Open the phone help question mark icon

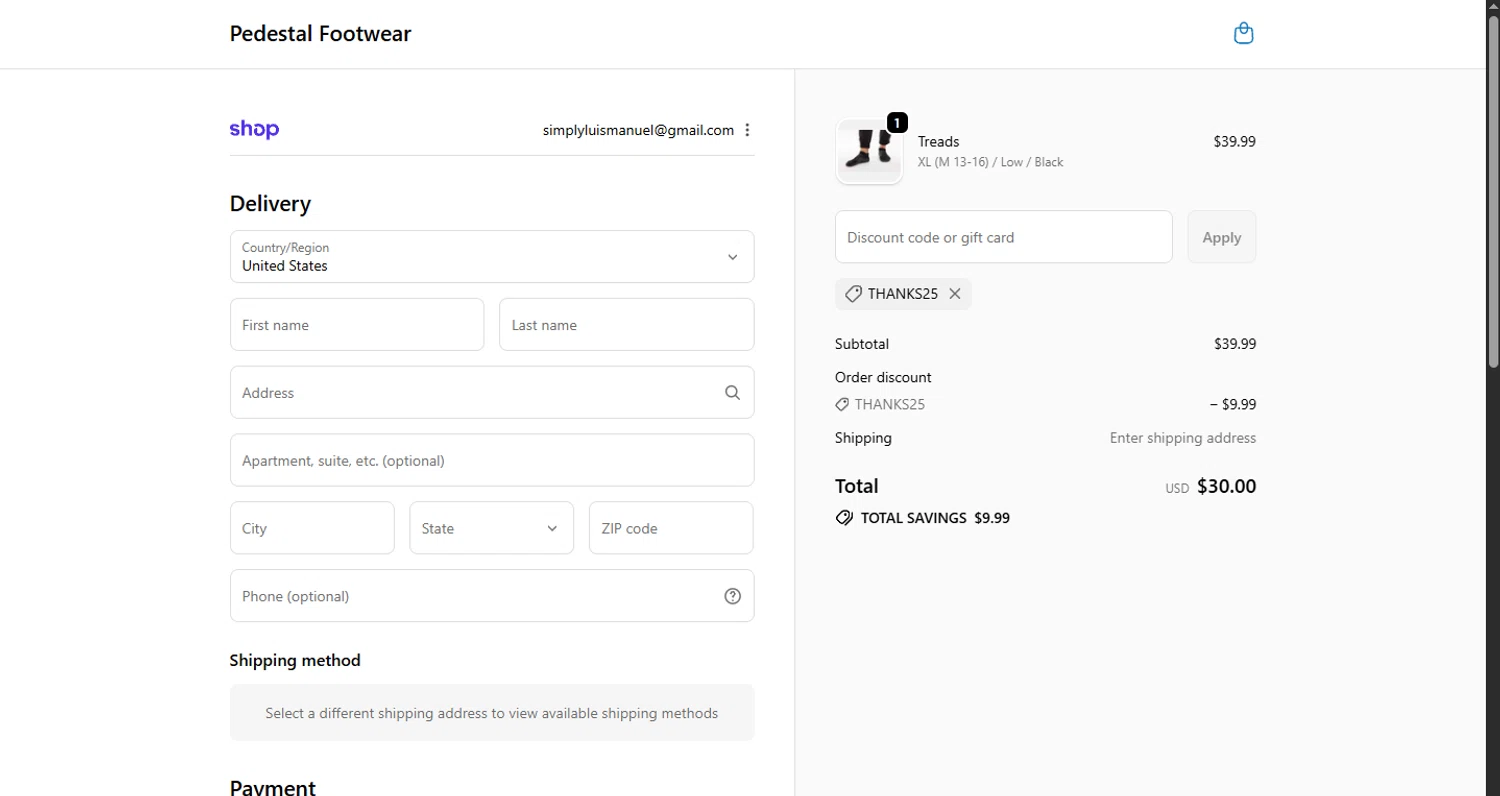pyautogui.click(x=732, y=596)
